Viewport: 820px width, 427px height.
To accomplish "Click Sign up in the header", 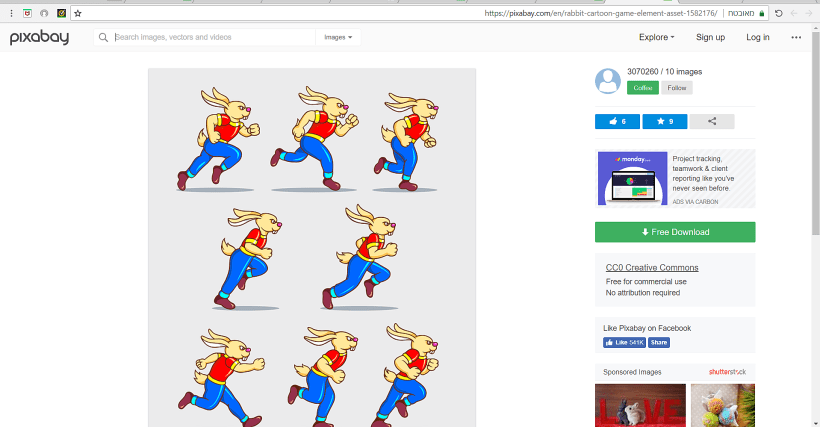I will coord(710,37).
